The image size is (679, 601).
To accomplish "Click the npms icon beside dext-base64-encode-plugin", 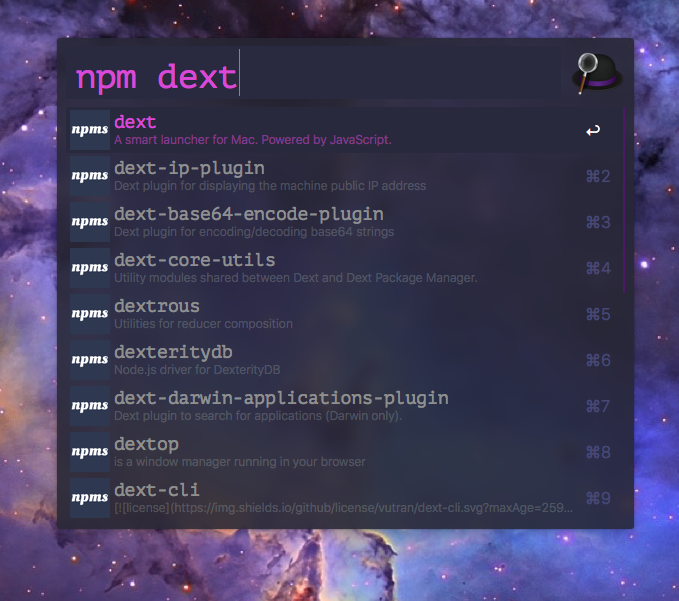I will [x=90, y=222].
